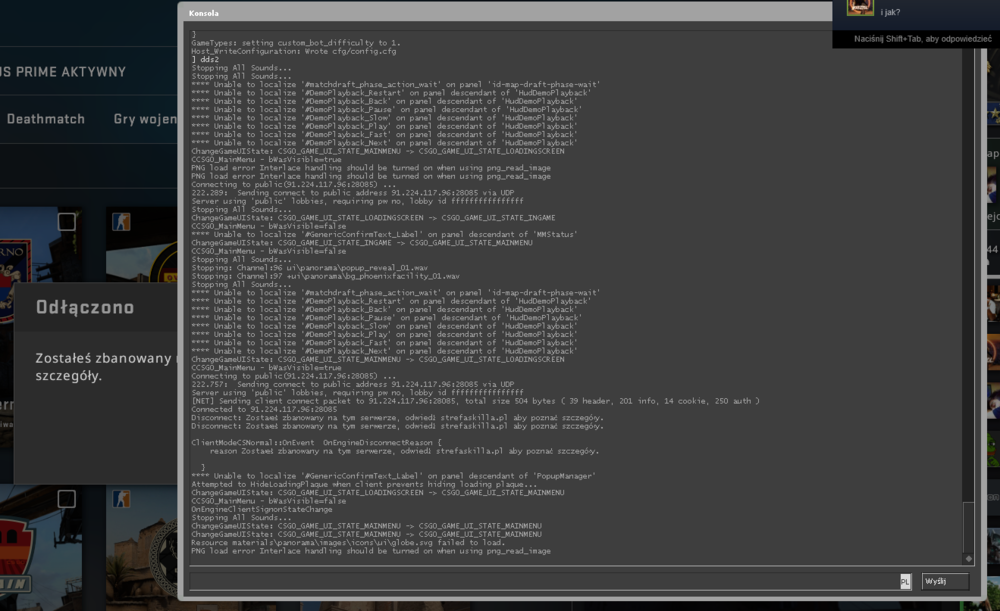Click the counter-terrorist icon on the card beside Inferno
This screenshot has height=611, width=1000.
coord(121,221)
